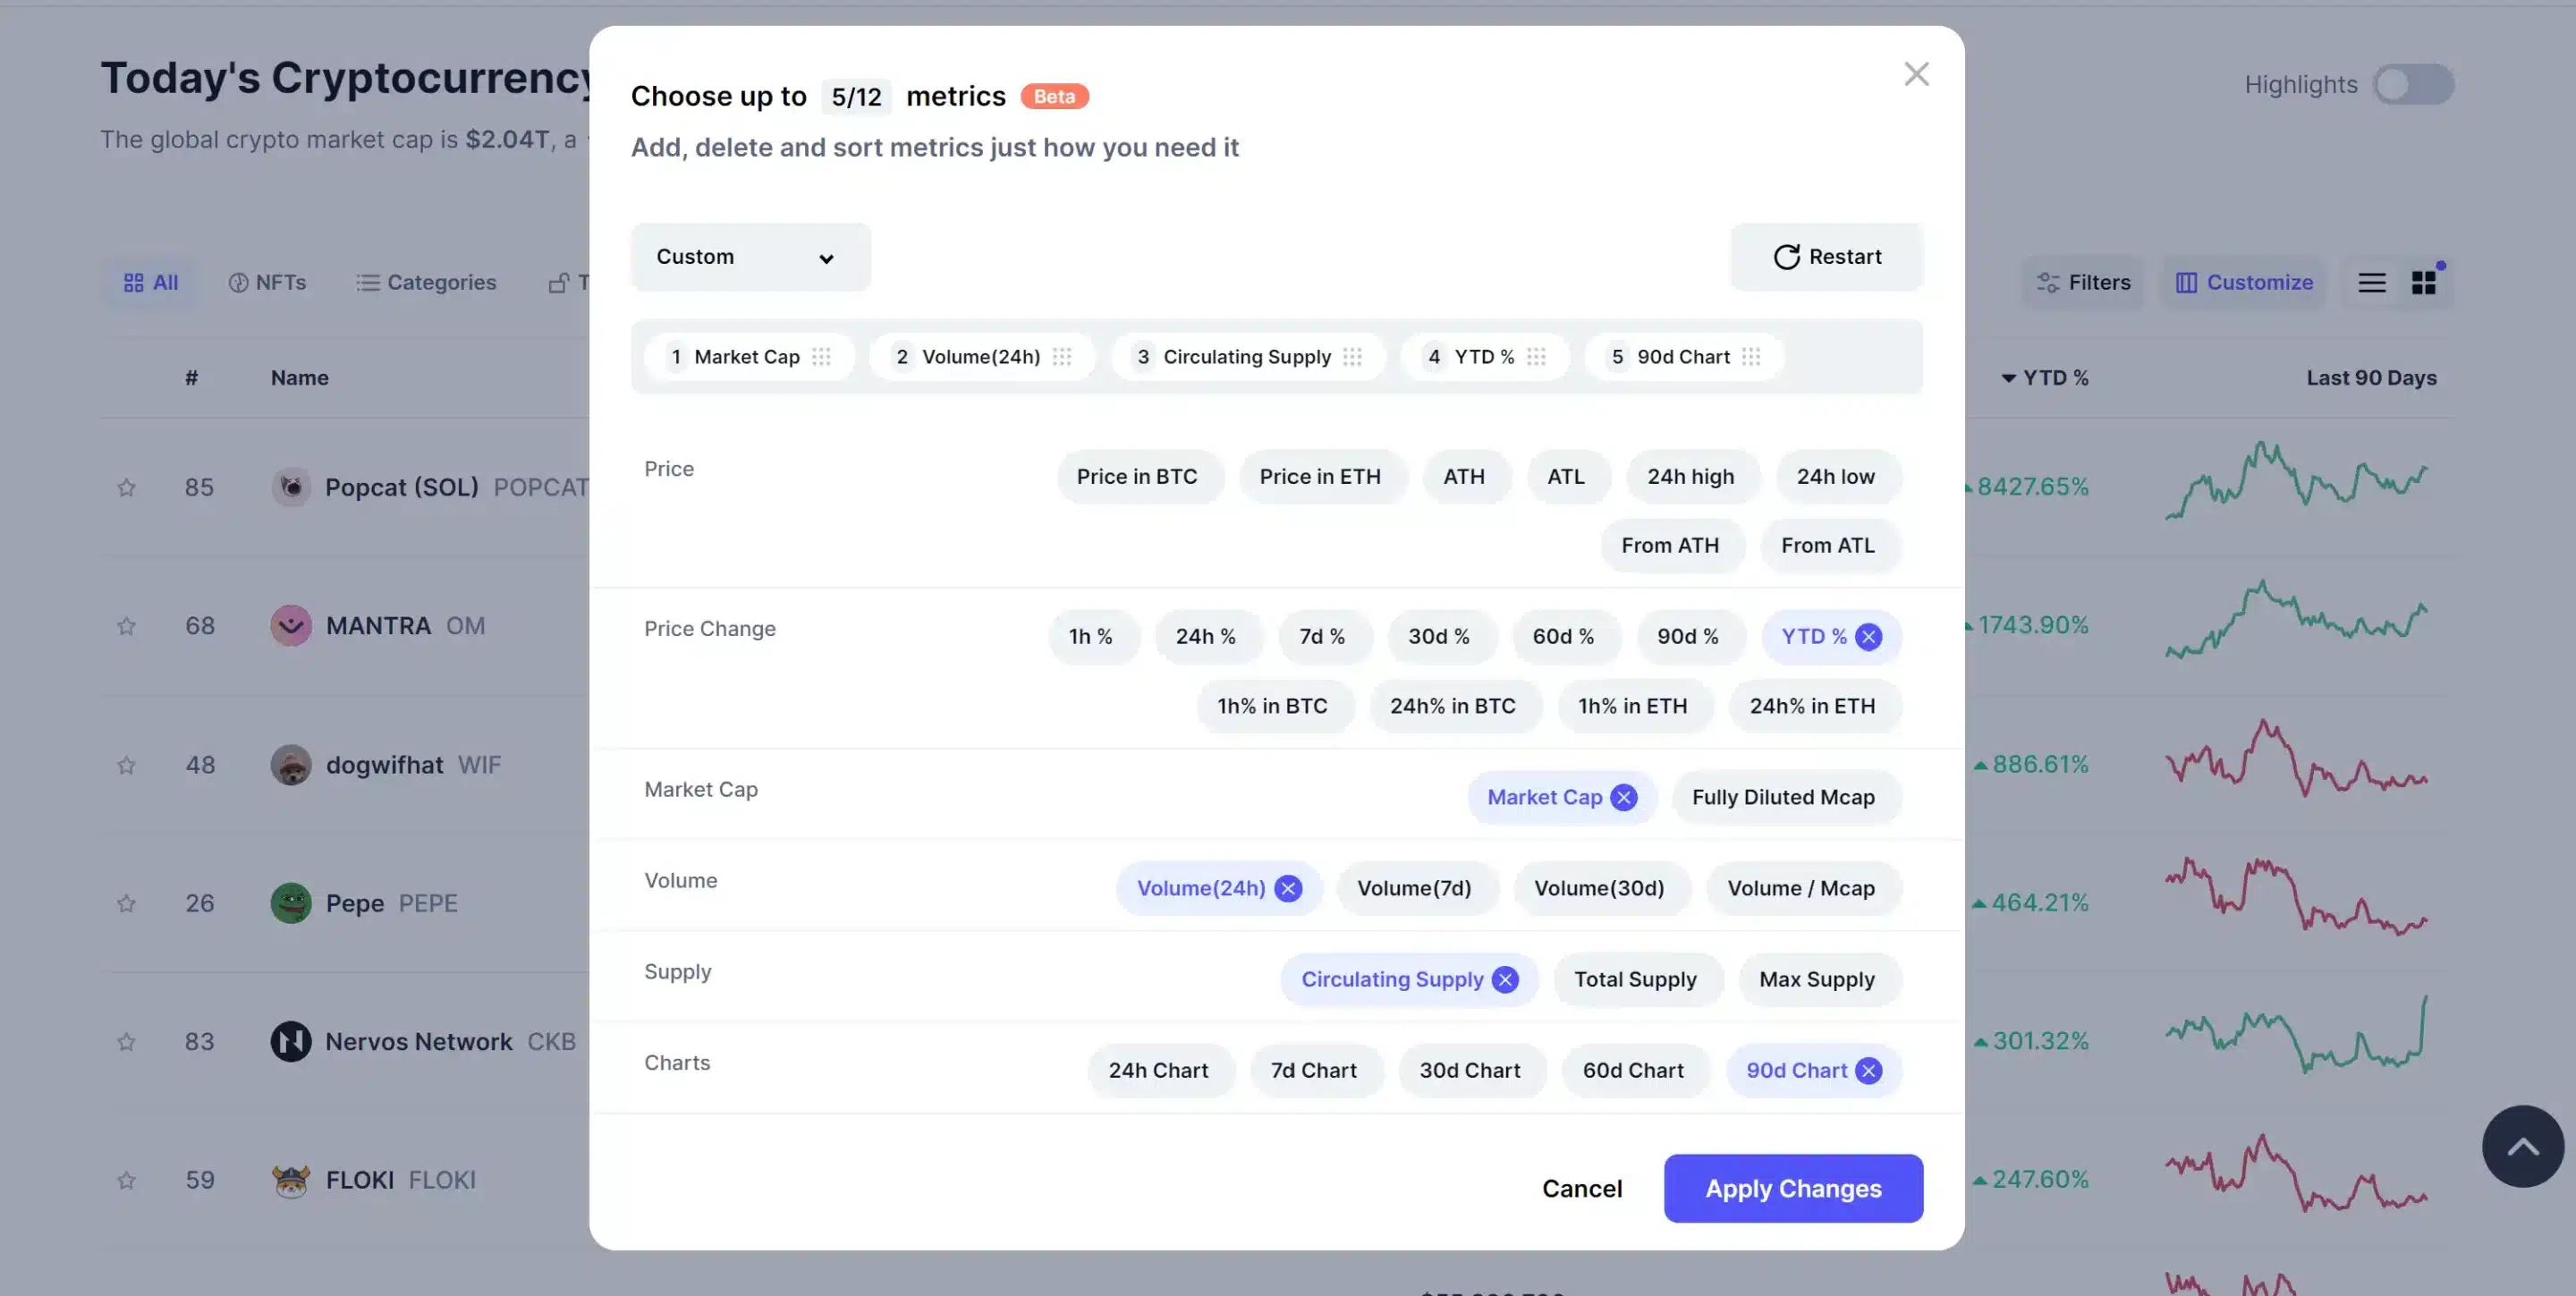Select the 24h high price metric
The width and height of the screenshot is (2576, 1296).
coord(1692,476)
